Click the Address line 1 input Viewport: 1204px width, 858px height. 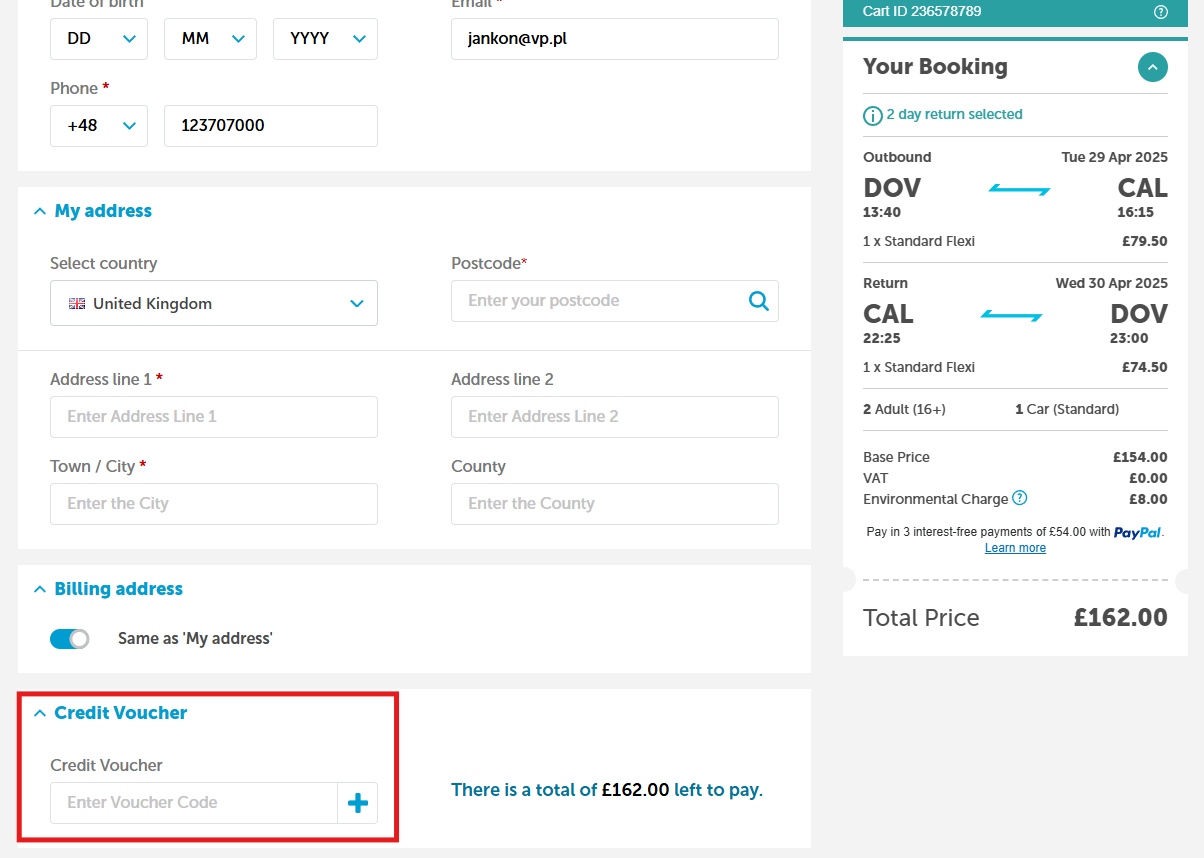[214, 417]
